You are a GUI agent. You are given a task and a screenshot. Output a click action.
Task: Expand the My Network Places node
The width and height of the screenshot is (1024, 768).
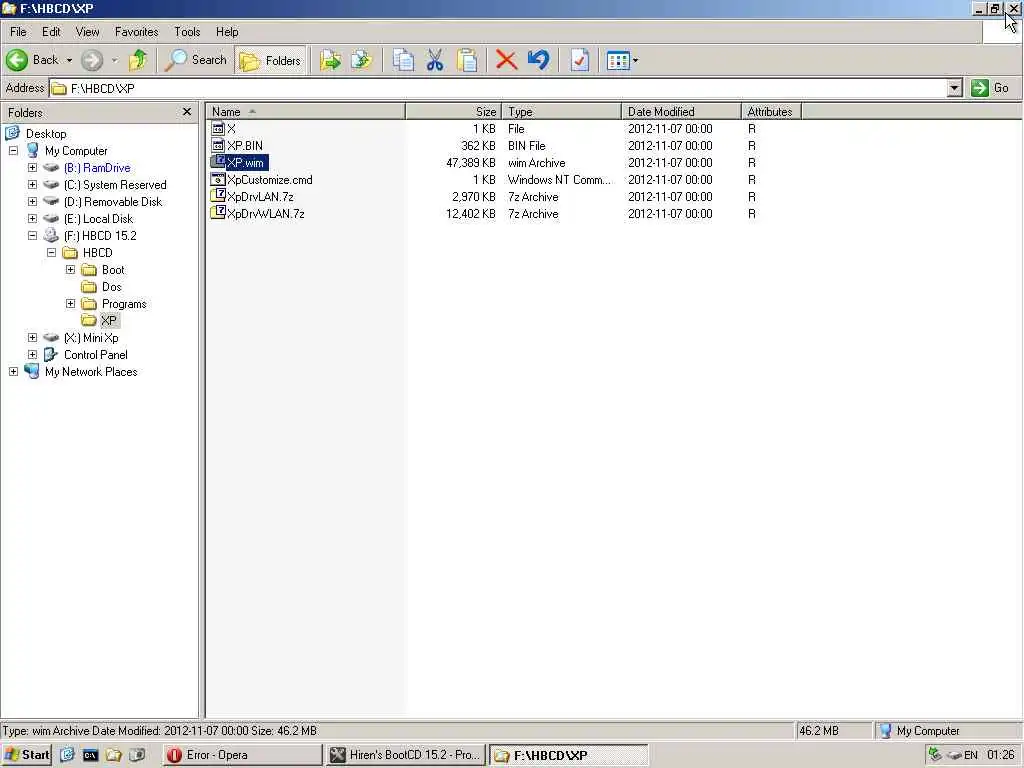(x=13, y=372)
